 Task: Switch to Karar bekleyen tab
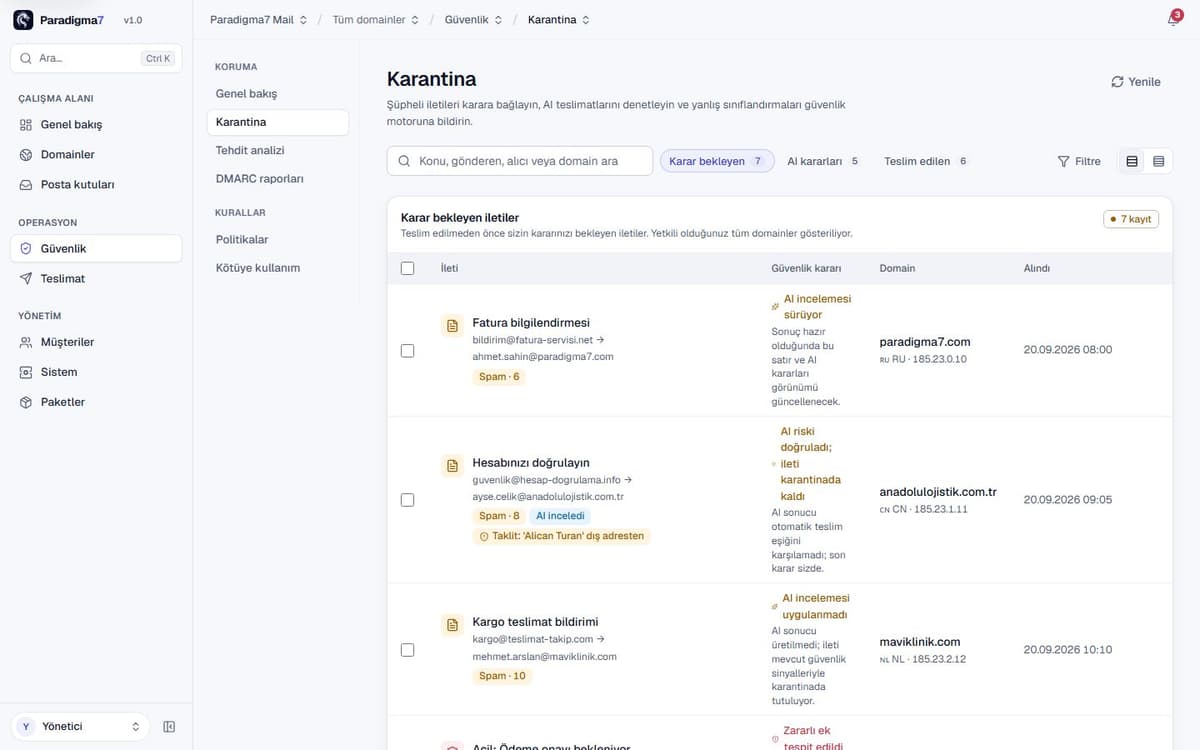(717, 161)
